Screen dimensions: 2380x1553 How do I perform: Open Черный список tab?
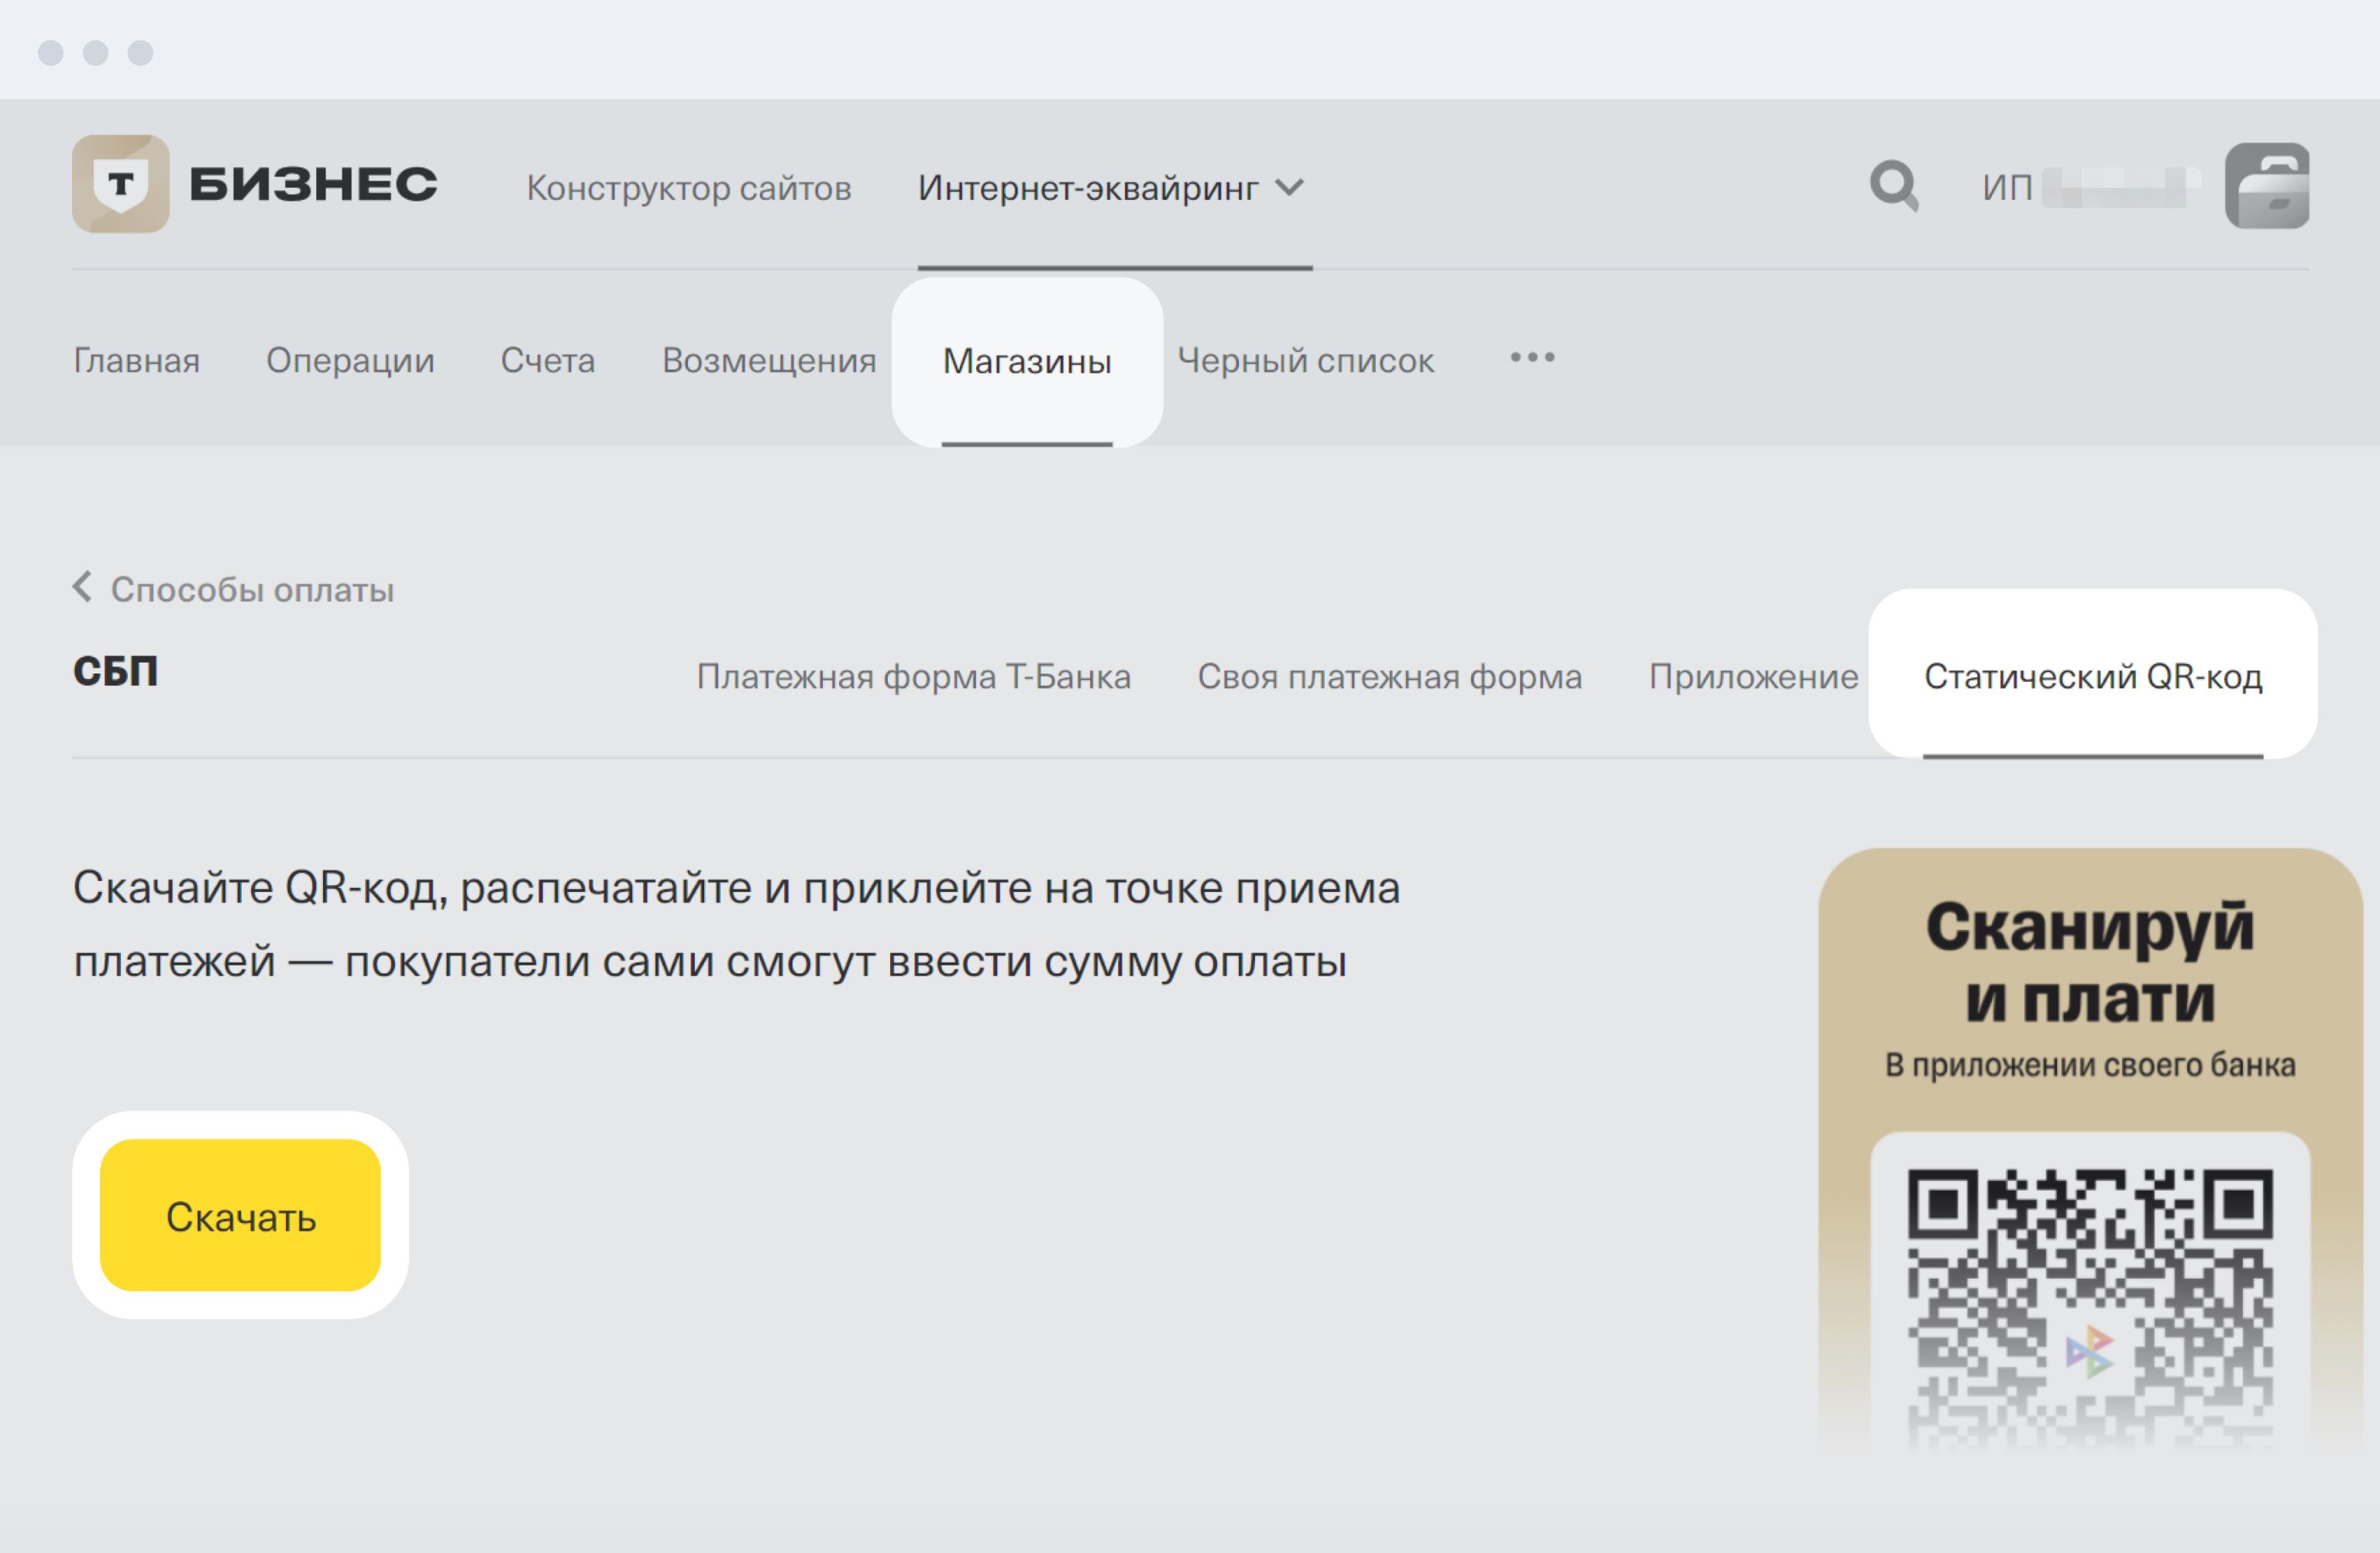coord(1305,360)
